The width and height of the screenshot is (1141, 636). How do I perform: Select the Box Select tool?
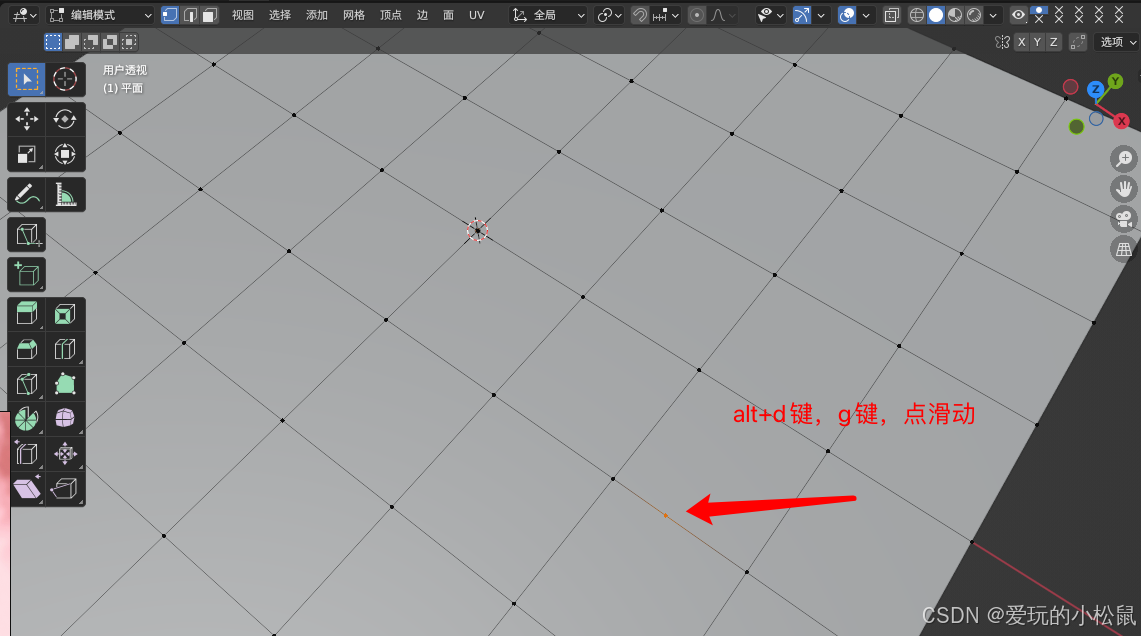click(x=27, y=79)
